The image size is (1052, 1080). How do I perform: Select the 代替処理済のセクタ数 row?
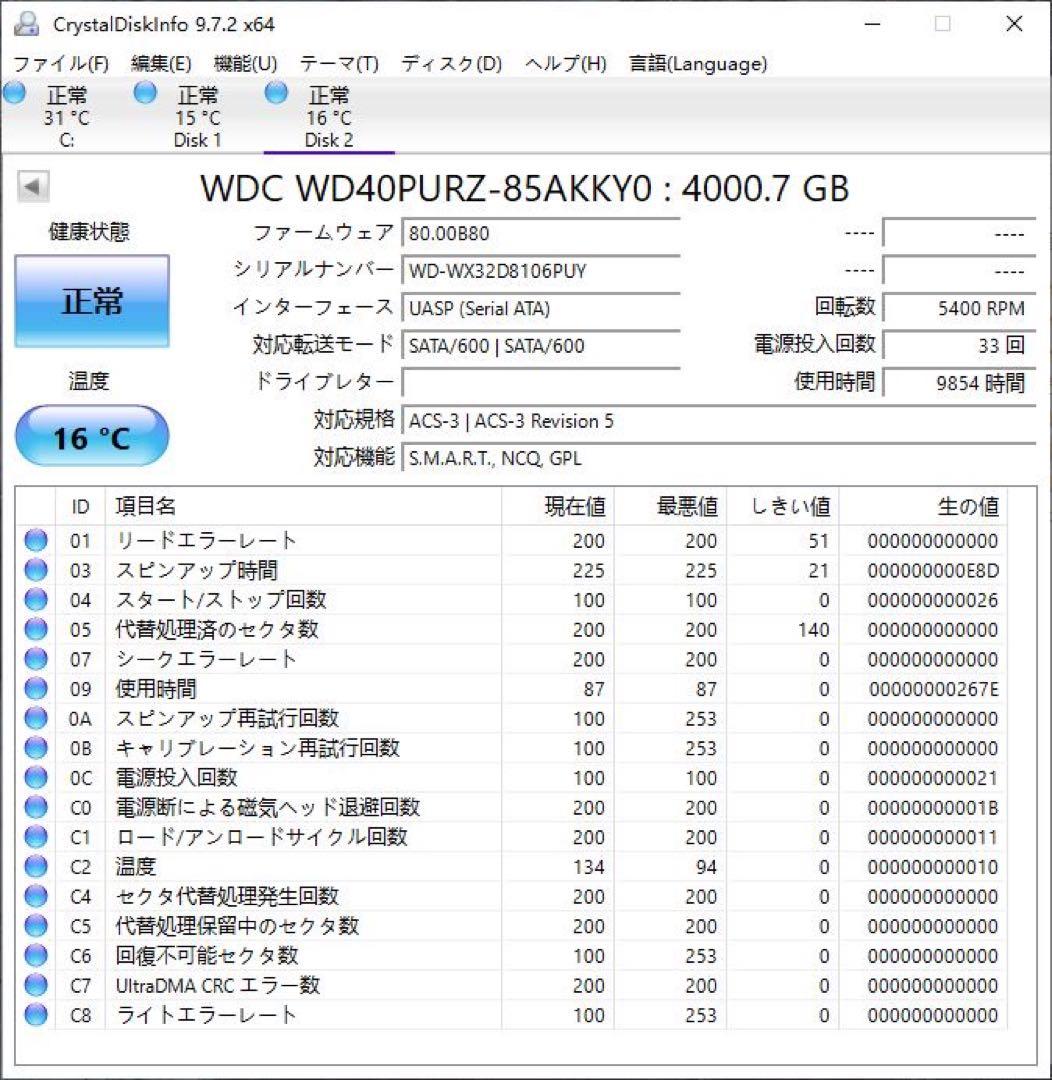tap(511, 630)
